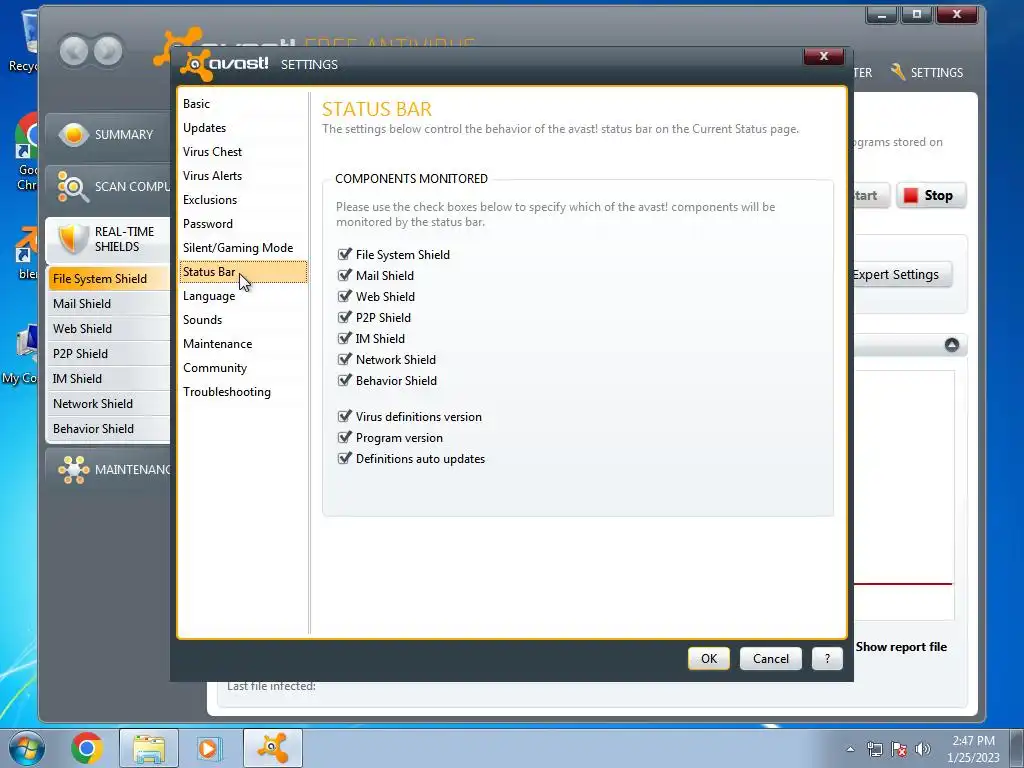Click the main window back navigation arrow
The width and height of the screenshot is (1024, 768).
point(73,51)
